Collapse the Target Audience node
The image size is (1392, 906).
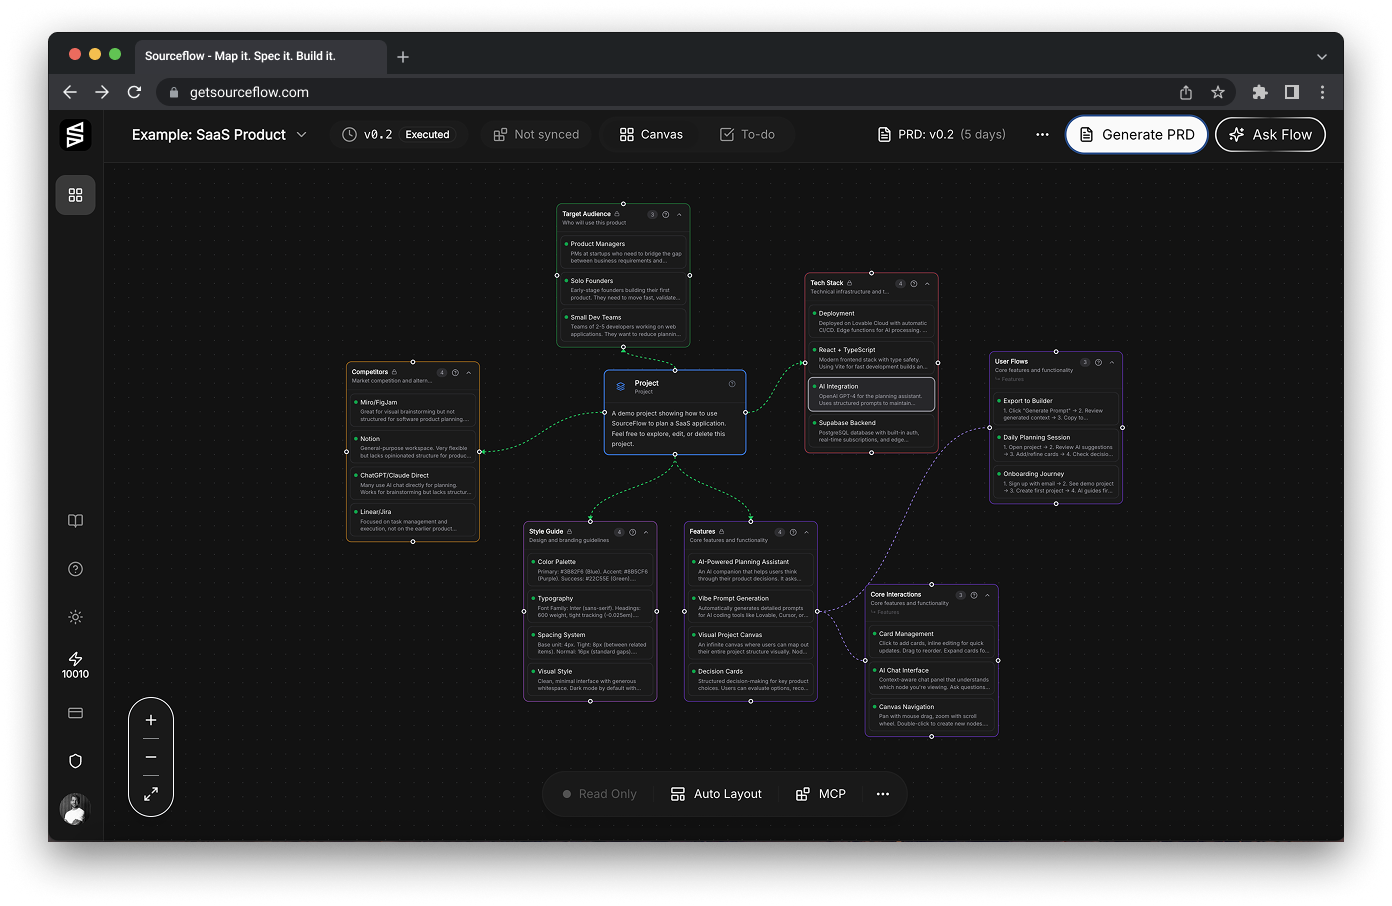tap(679, 215)
